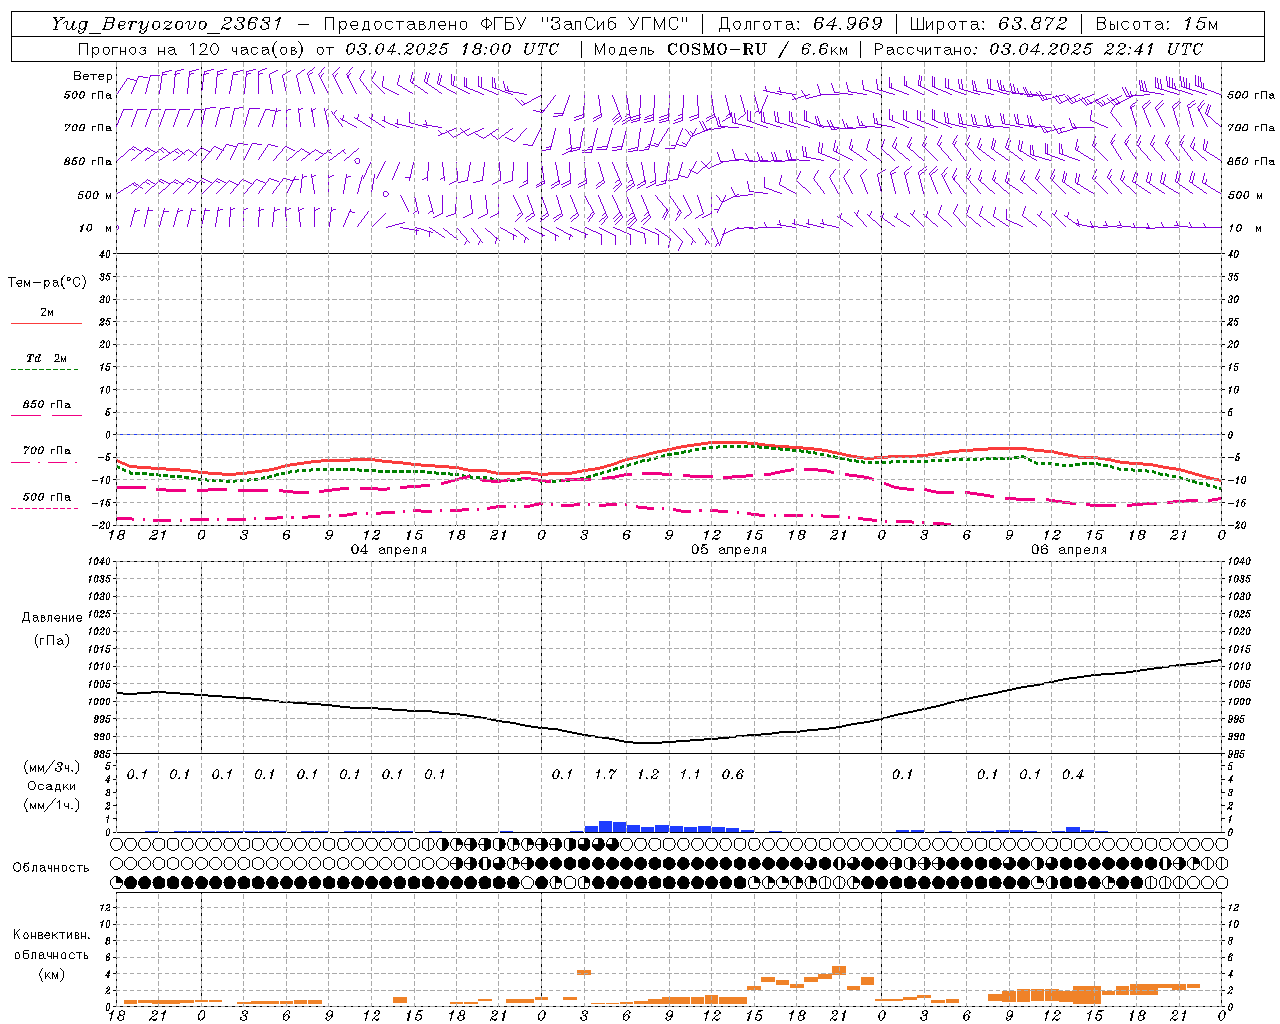The width and height of the screenshot is (1280, 1024).
Task: Click the first symbol in bottom cloudiness row
Action: (117, 882)
